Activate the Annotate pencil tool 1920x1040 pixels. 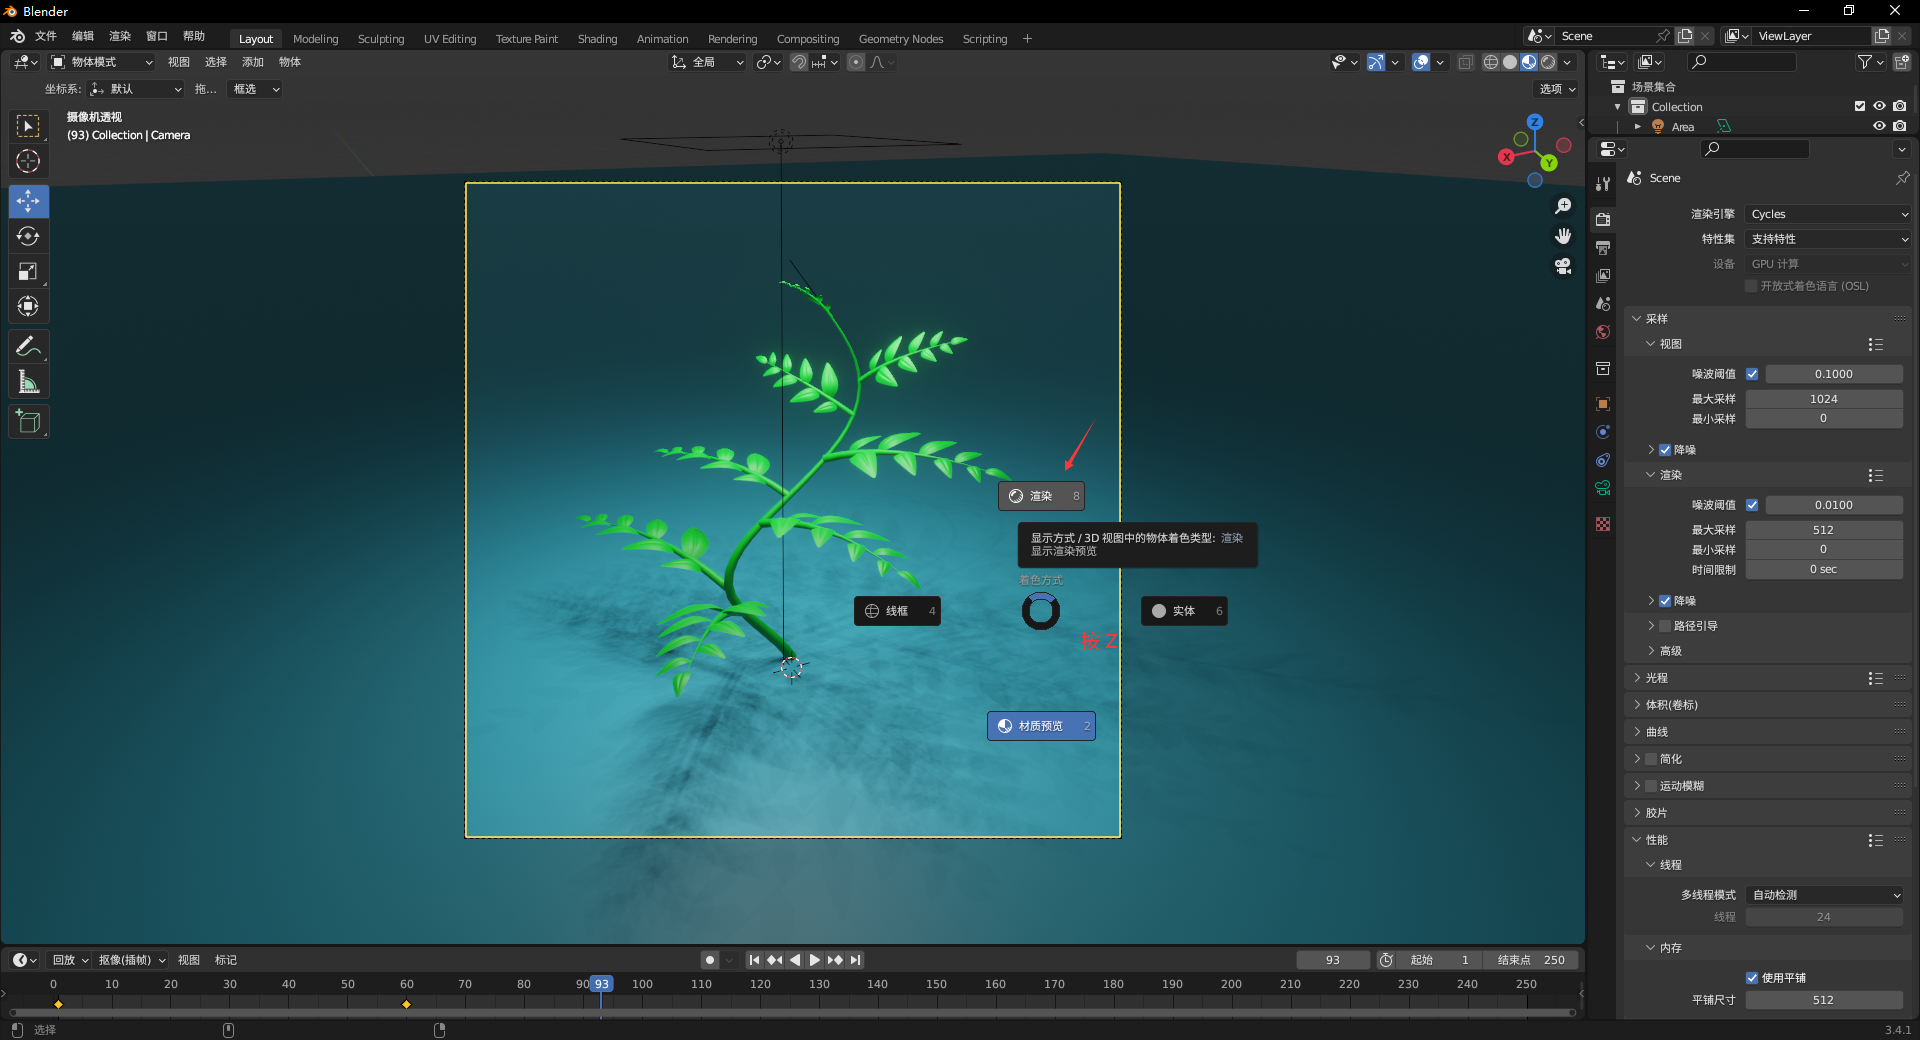(x=28, y=347)
